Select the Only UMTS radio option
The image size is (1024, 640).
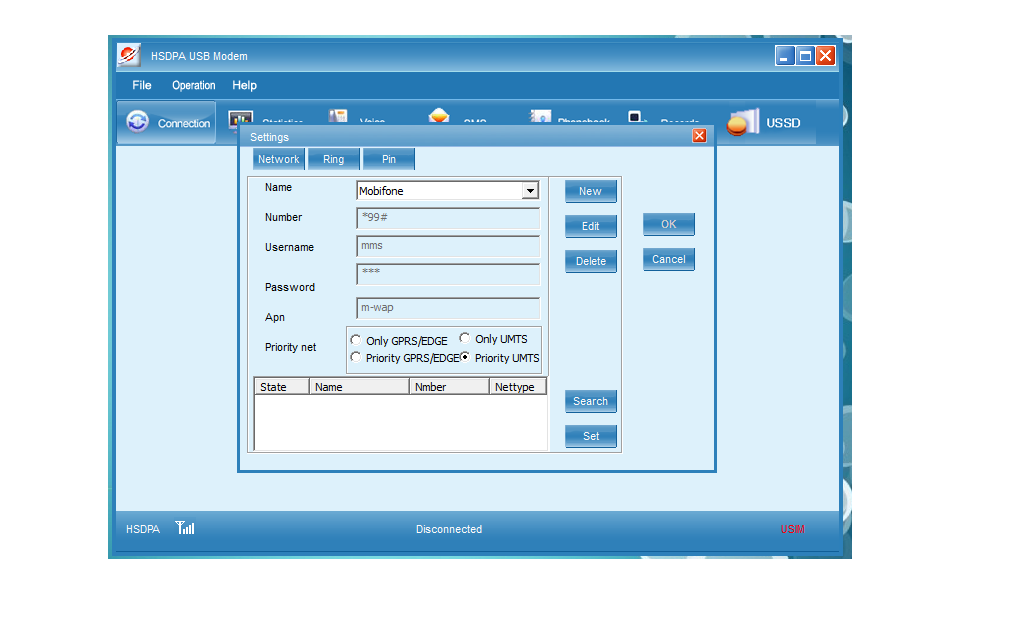pyautogui.click(x=465, y=339)
